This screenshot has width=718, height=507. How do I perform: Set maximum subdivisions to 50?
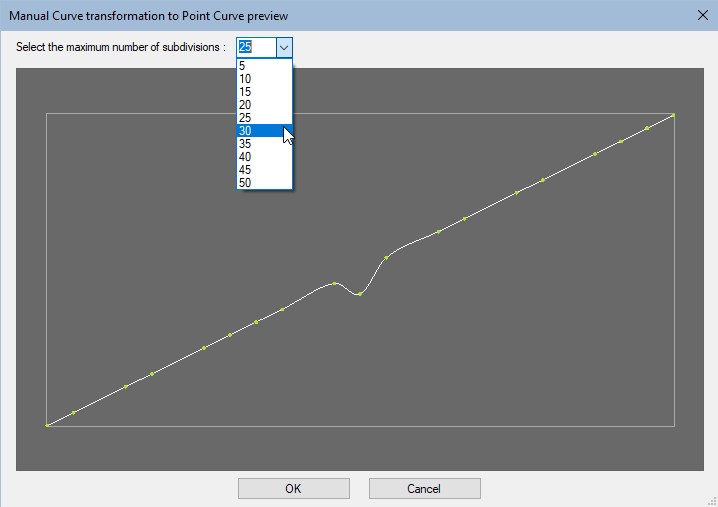point(264,183)
